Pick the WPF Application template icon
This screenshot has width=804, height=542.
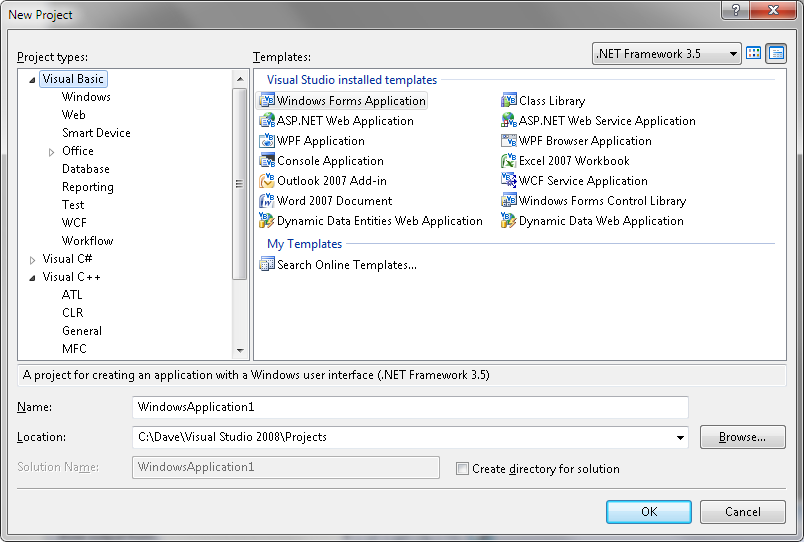tap(267, 141)
